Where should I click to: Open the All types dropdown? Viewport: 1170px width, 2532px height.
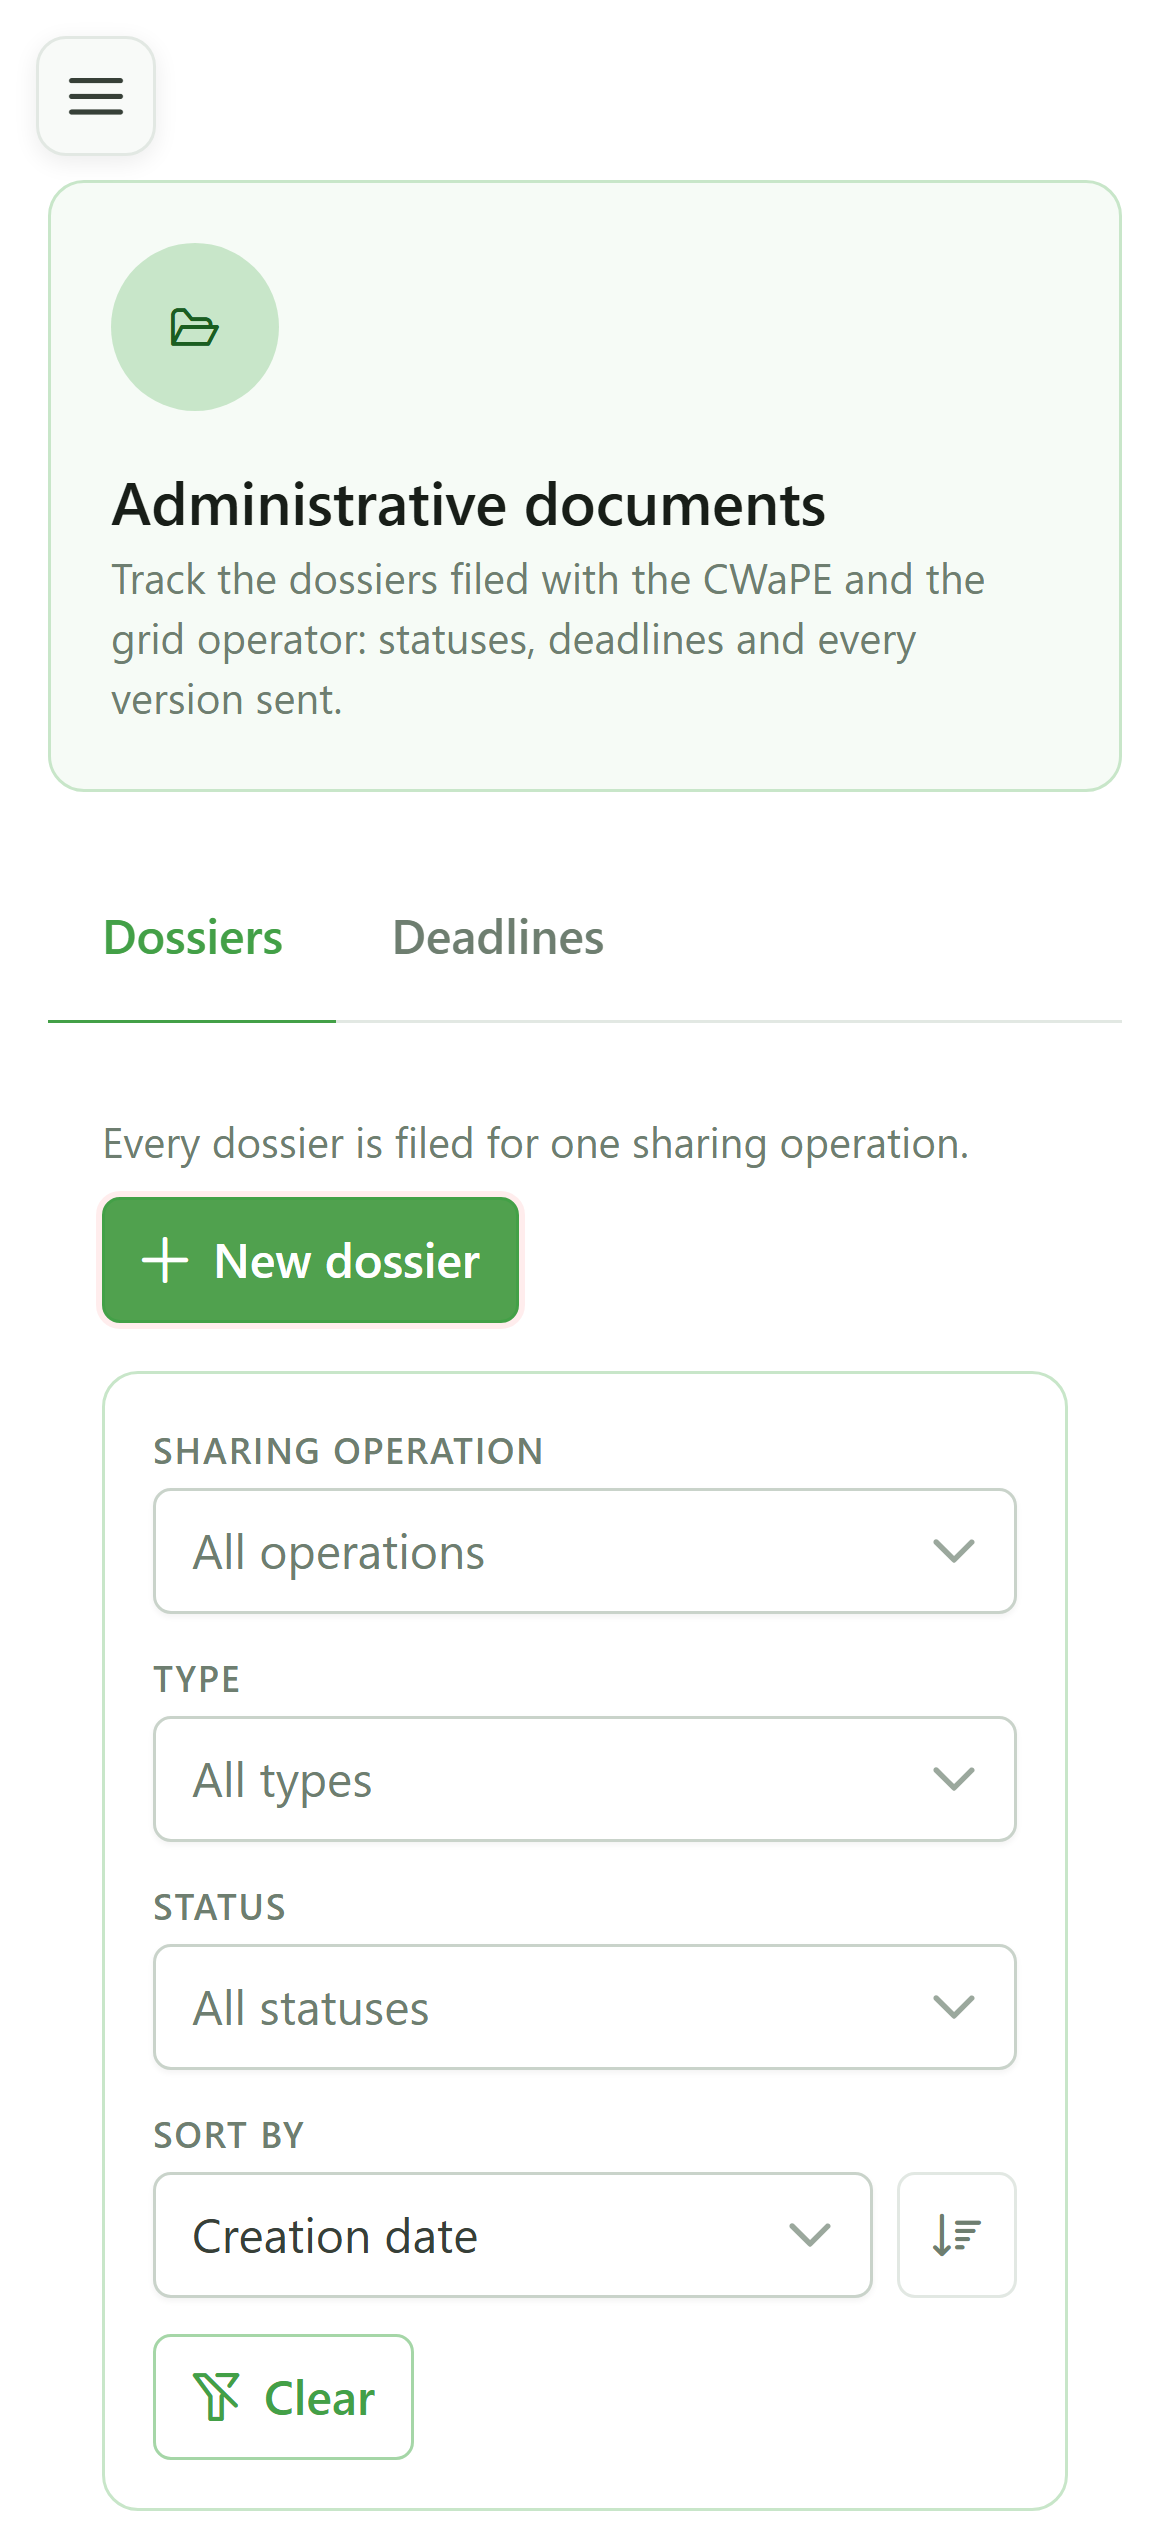(x=585, y=1779)
